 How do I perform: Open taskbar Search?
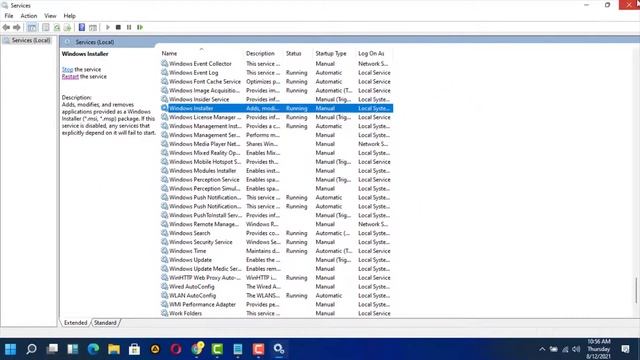(x=31, y=349)
